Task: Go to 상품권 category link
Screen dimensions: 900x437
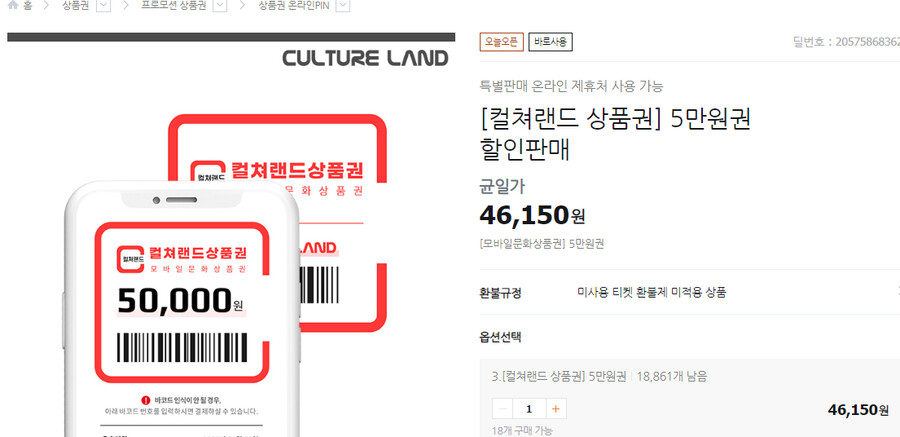Action: tap(76, 6)
